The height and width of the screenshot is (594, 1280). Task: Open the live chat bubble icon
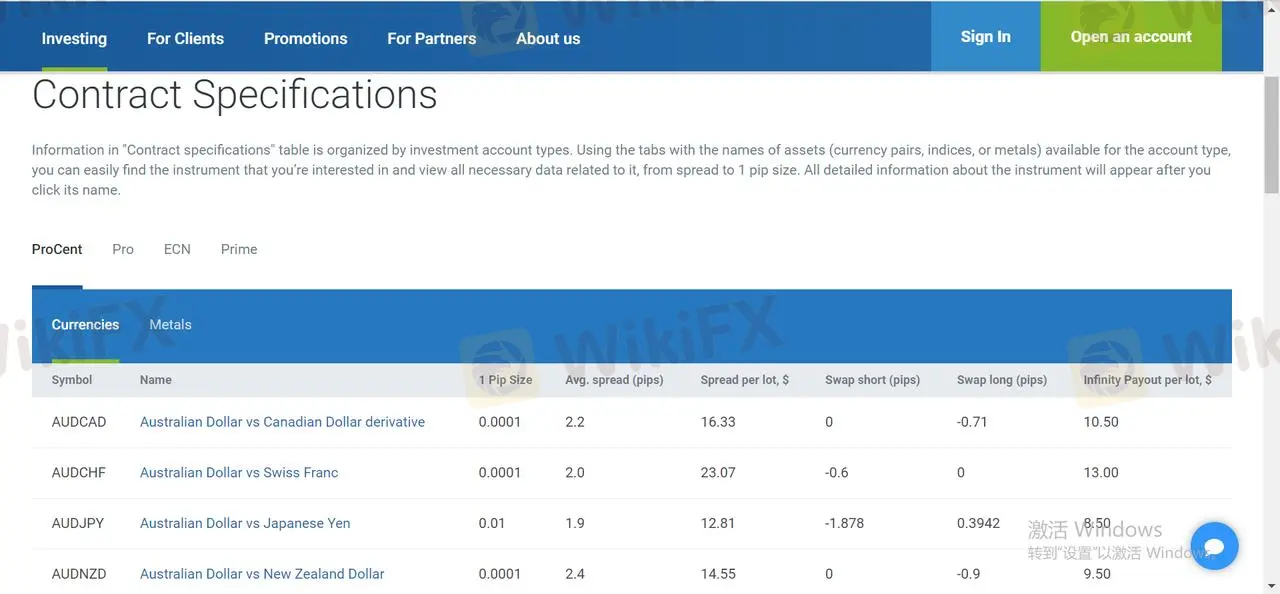click(x=1214, y=546)
